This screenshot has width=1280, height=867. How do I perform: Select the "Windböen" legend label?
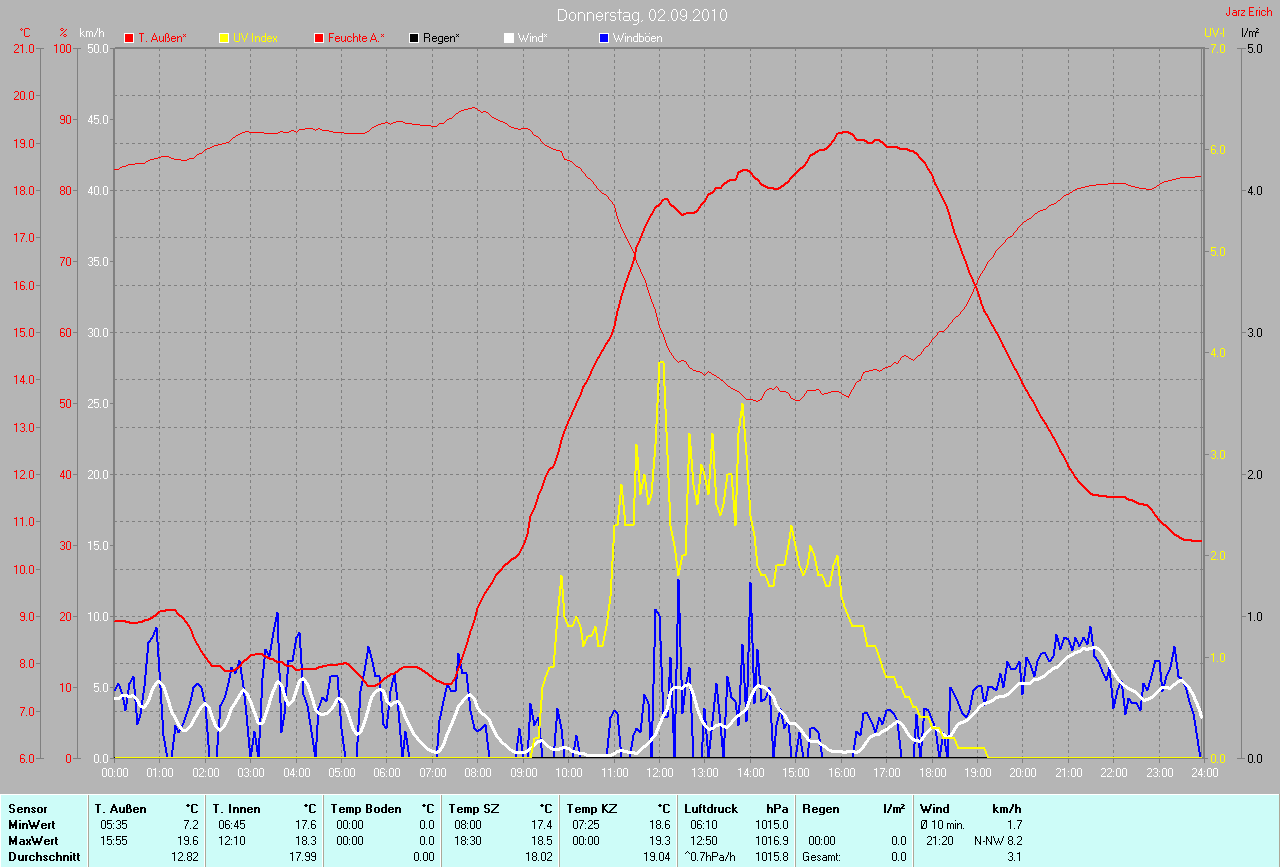tap(637, 38)
